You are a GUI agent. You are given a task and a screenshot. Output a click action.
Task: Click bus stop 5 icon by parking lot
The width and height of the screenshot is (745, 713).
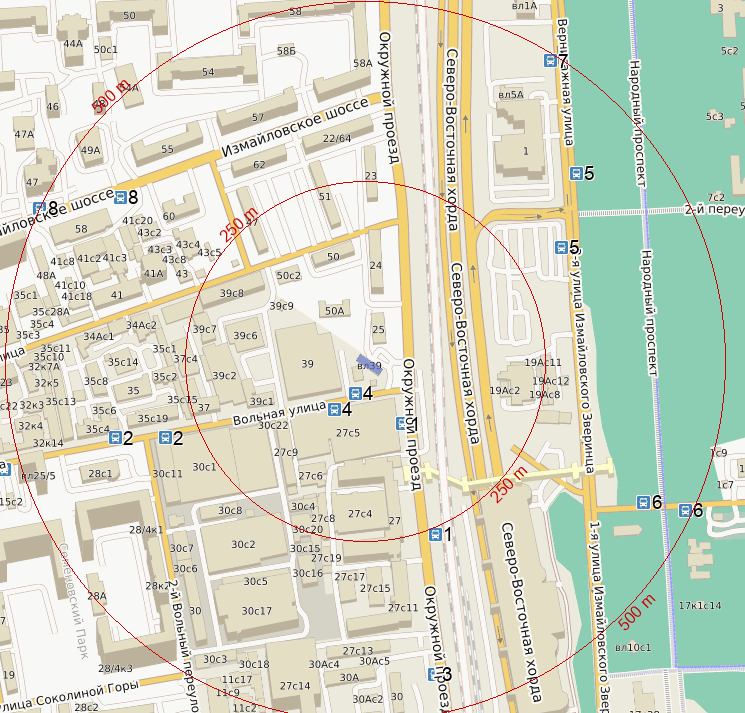[561, 247]
